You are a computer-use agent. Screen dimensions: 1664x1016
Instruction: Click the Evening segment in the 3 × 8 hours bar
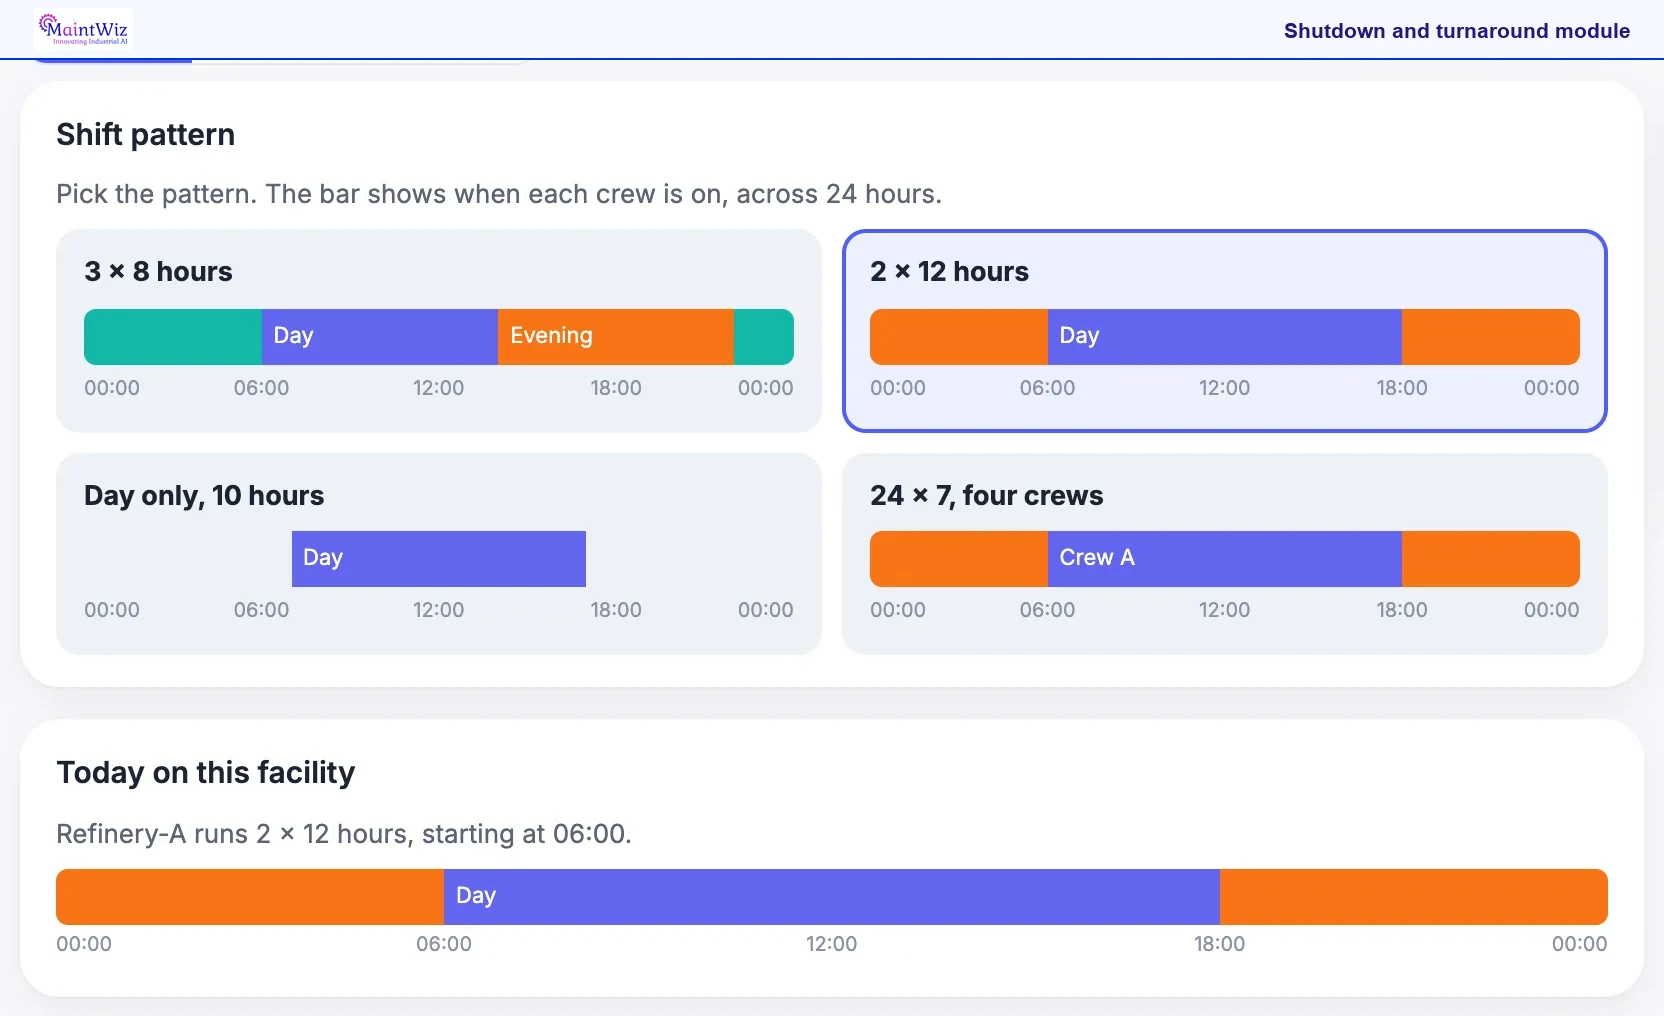[616, 337]
